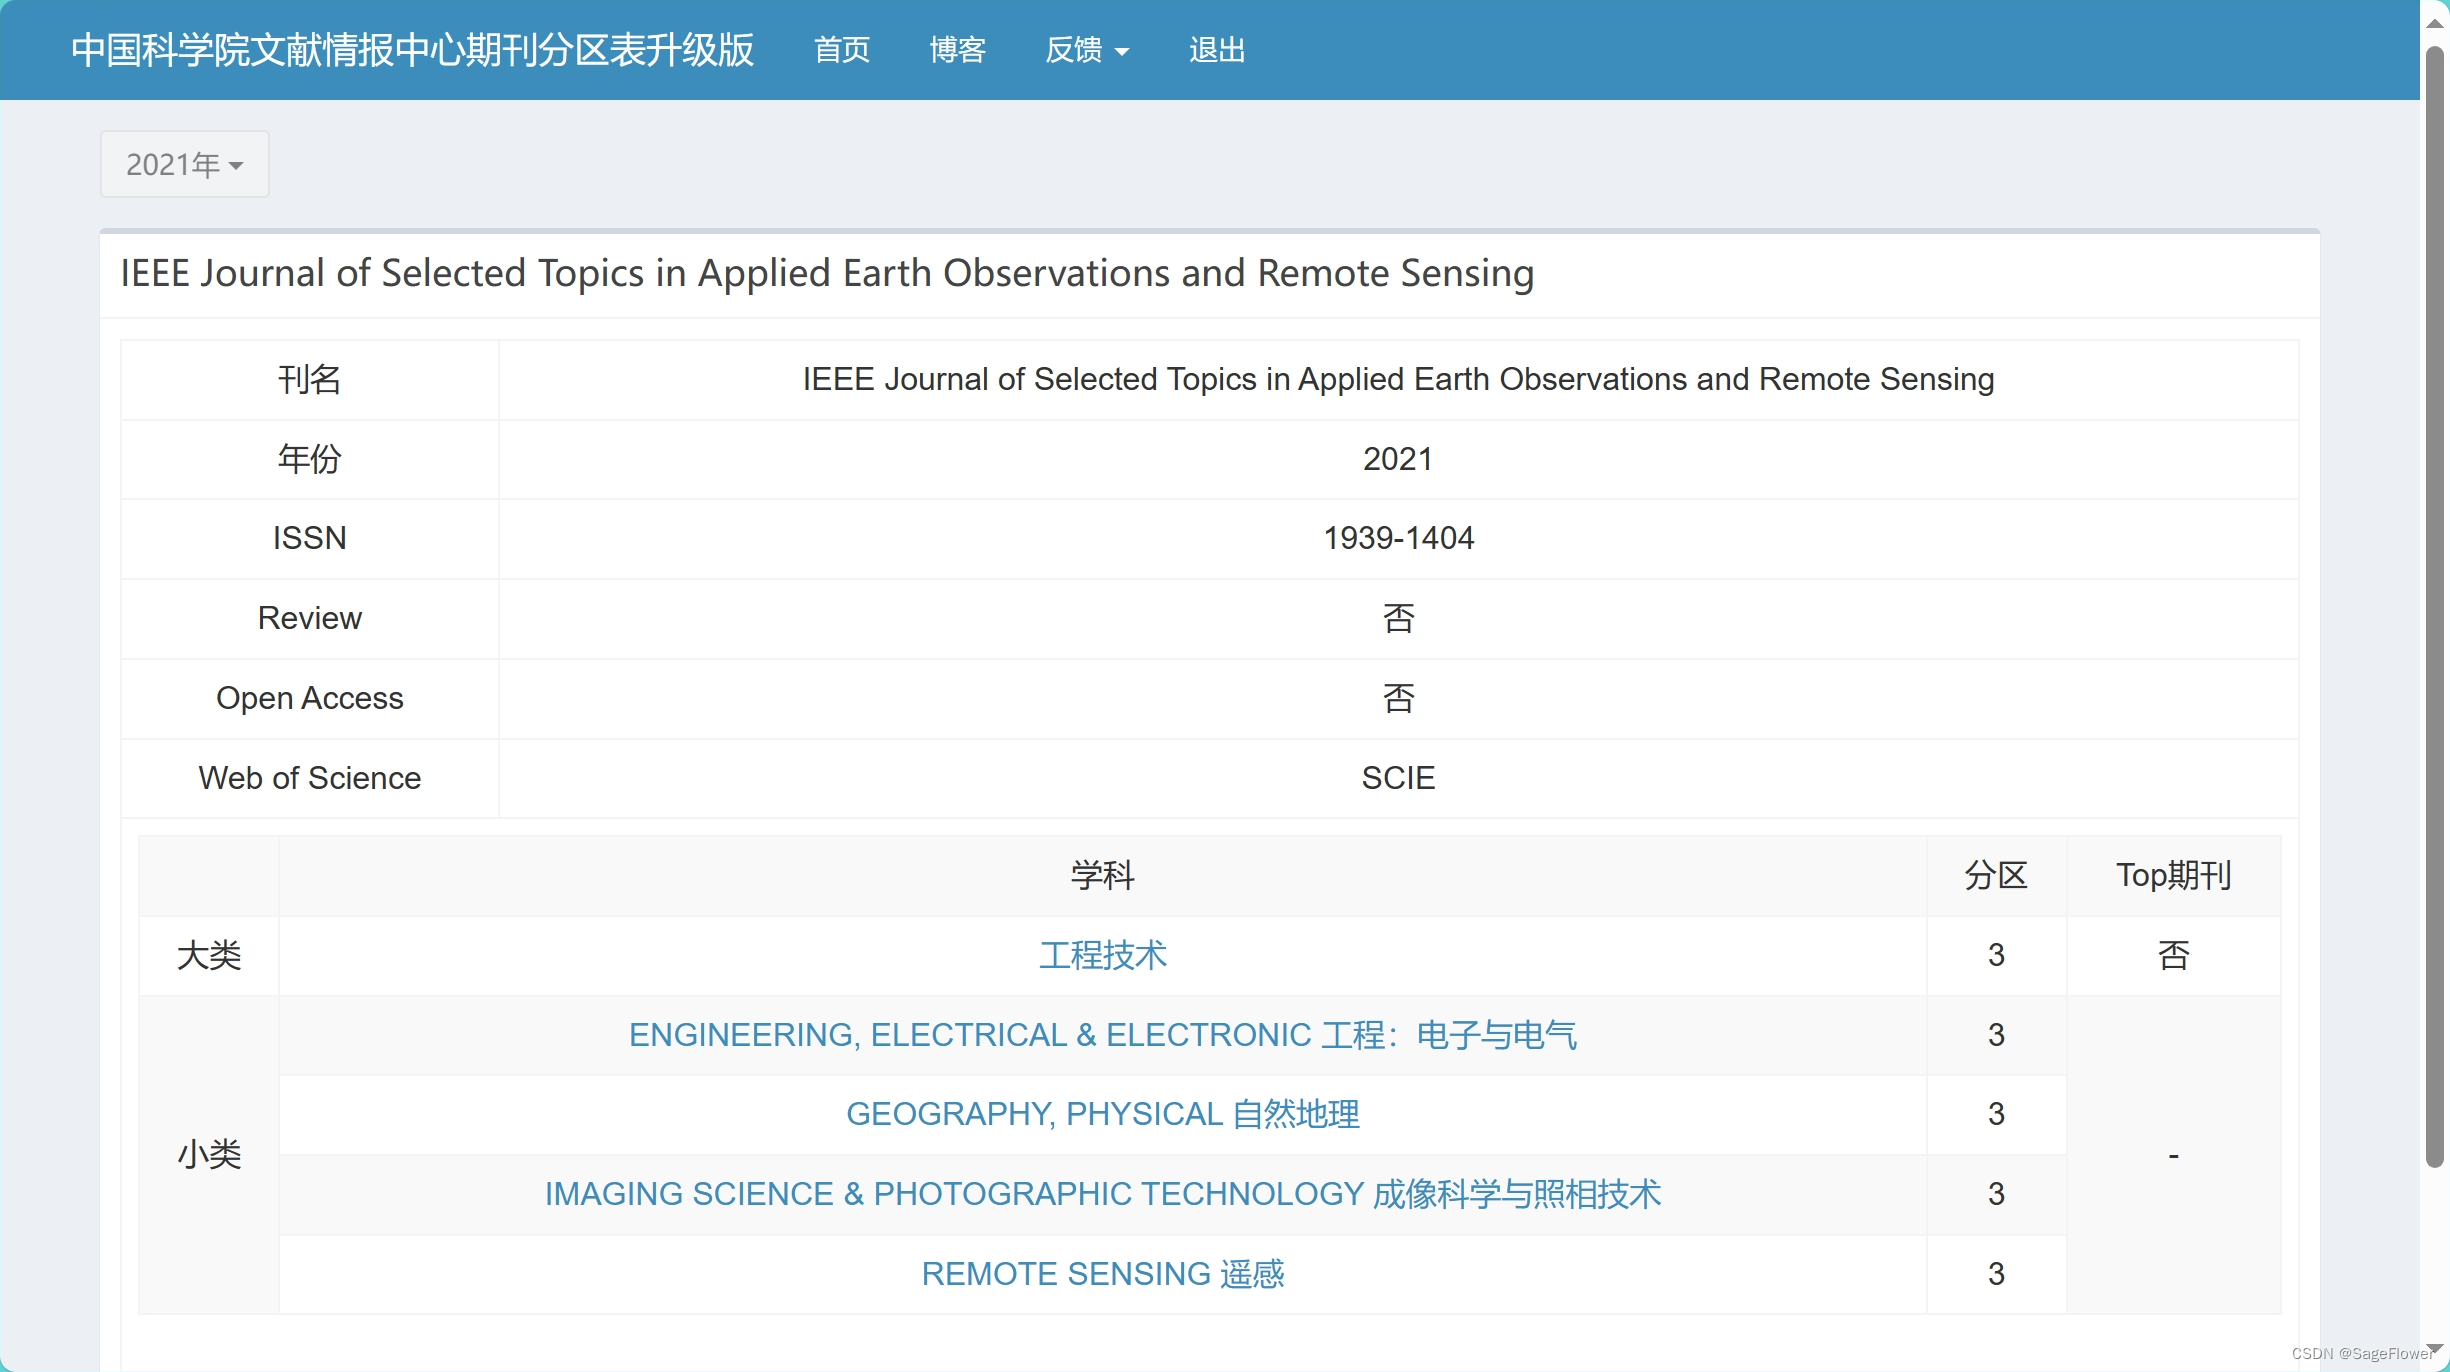Click the site title 中国科学院文献情报中心期刊分区表升级版
Screen dimensions: 2450x1372
(x=412, y=49)
